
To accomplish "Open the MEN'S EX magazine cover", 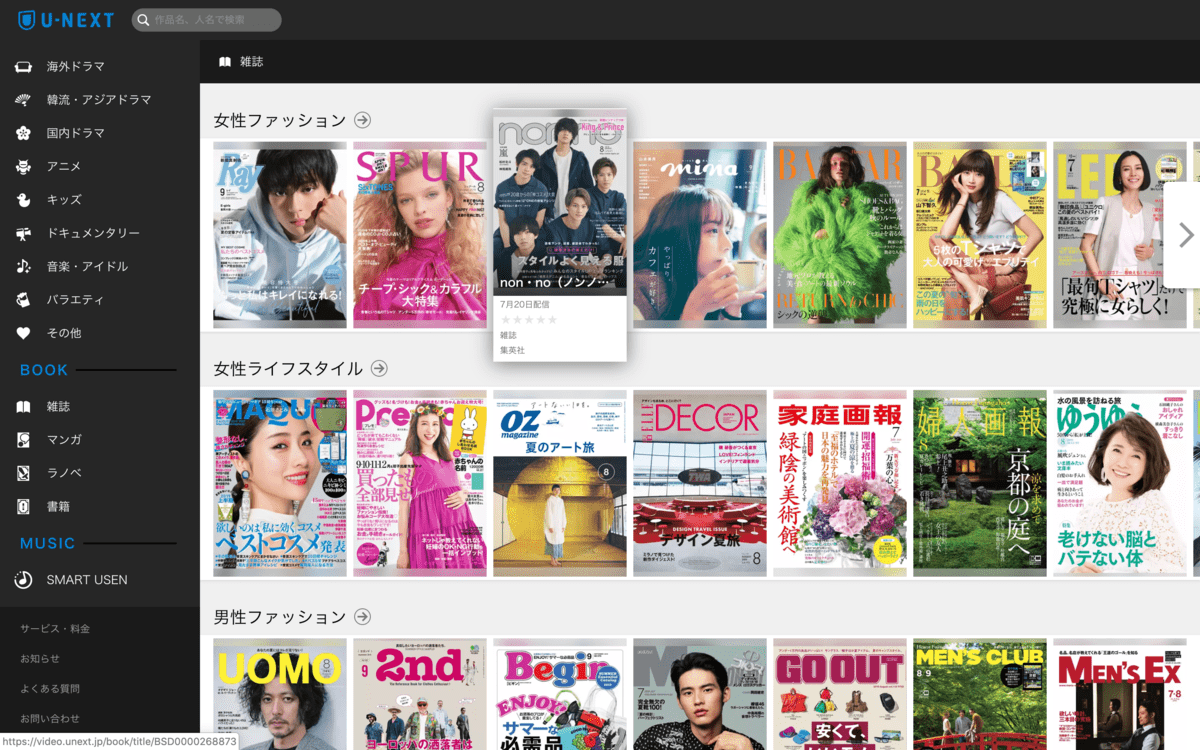I will tap(1120, 694).
